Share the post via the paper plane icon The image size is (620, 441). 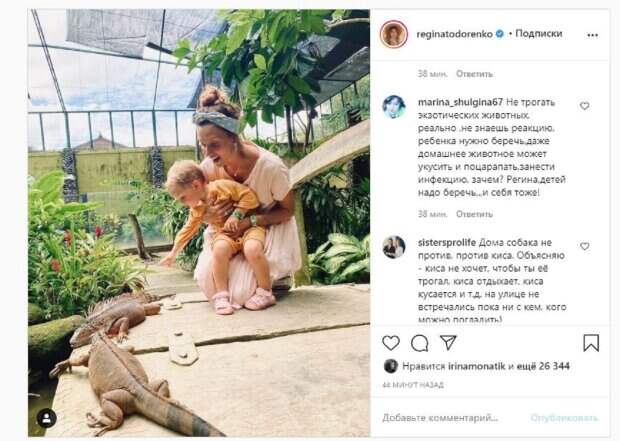(x=448, y=343)
